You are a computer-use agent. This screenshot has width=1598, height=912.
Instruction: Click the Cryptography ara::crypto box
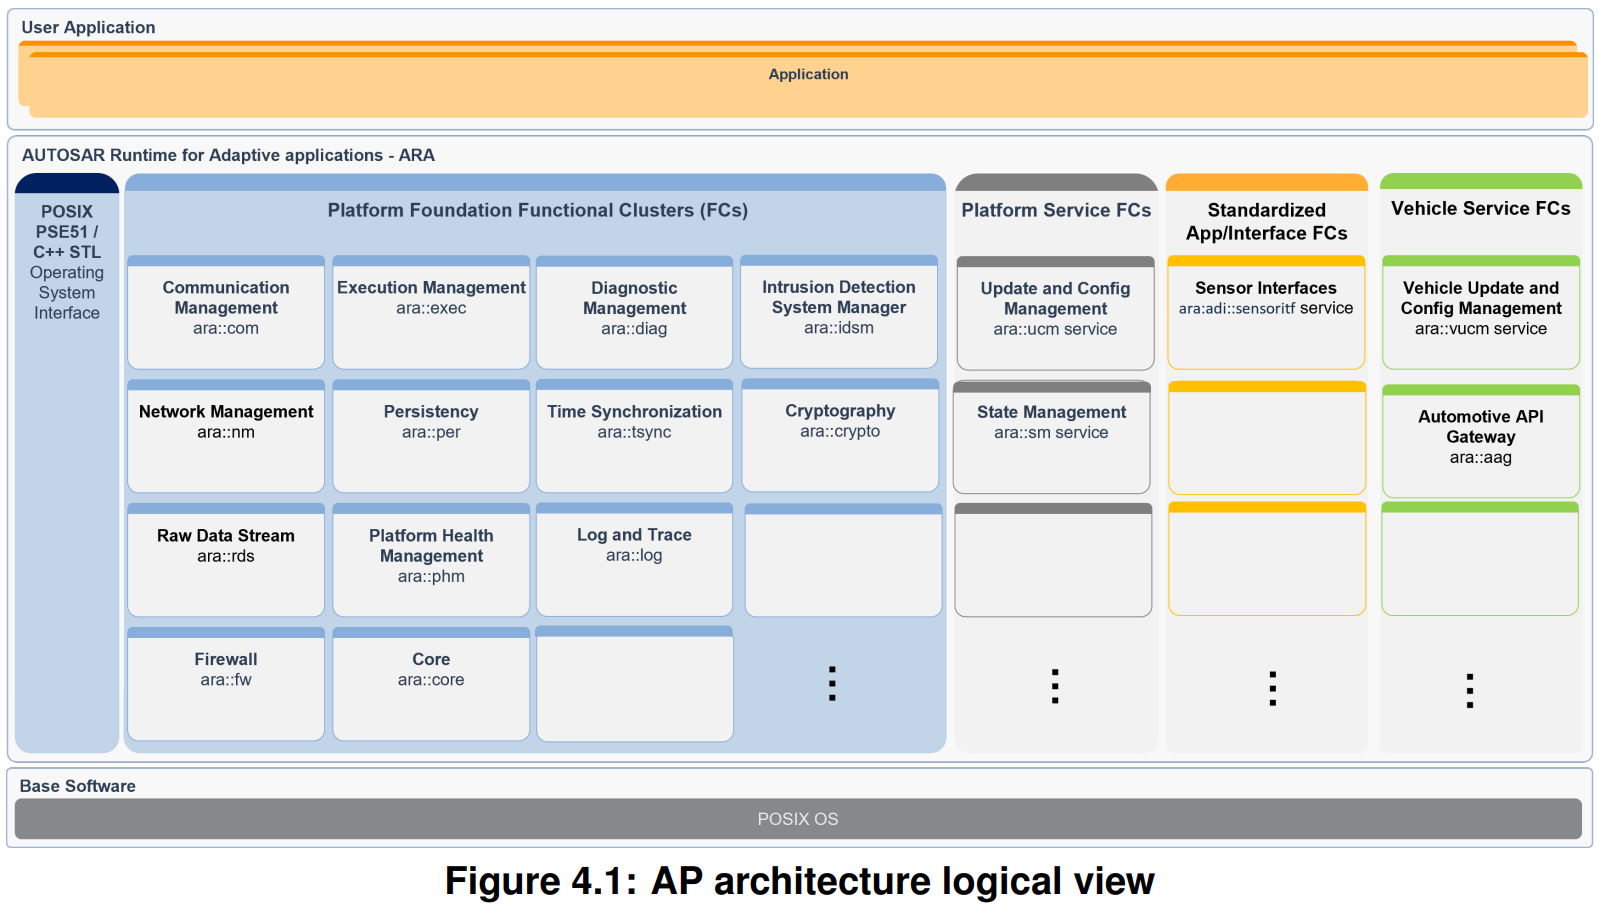(840, 435)
